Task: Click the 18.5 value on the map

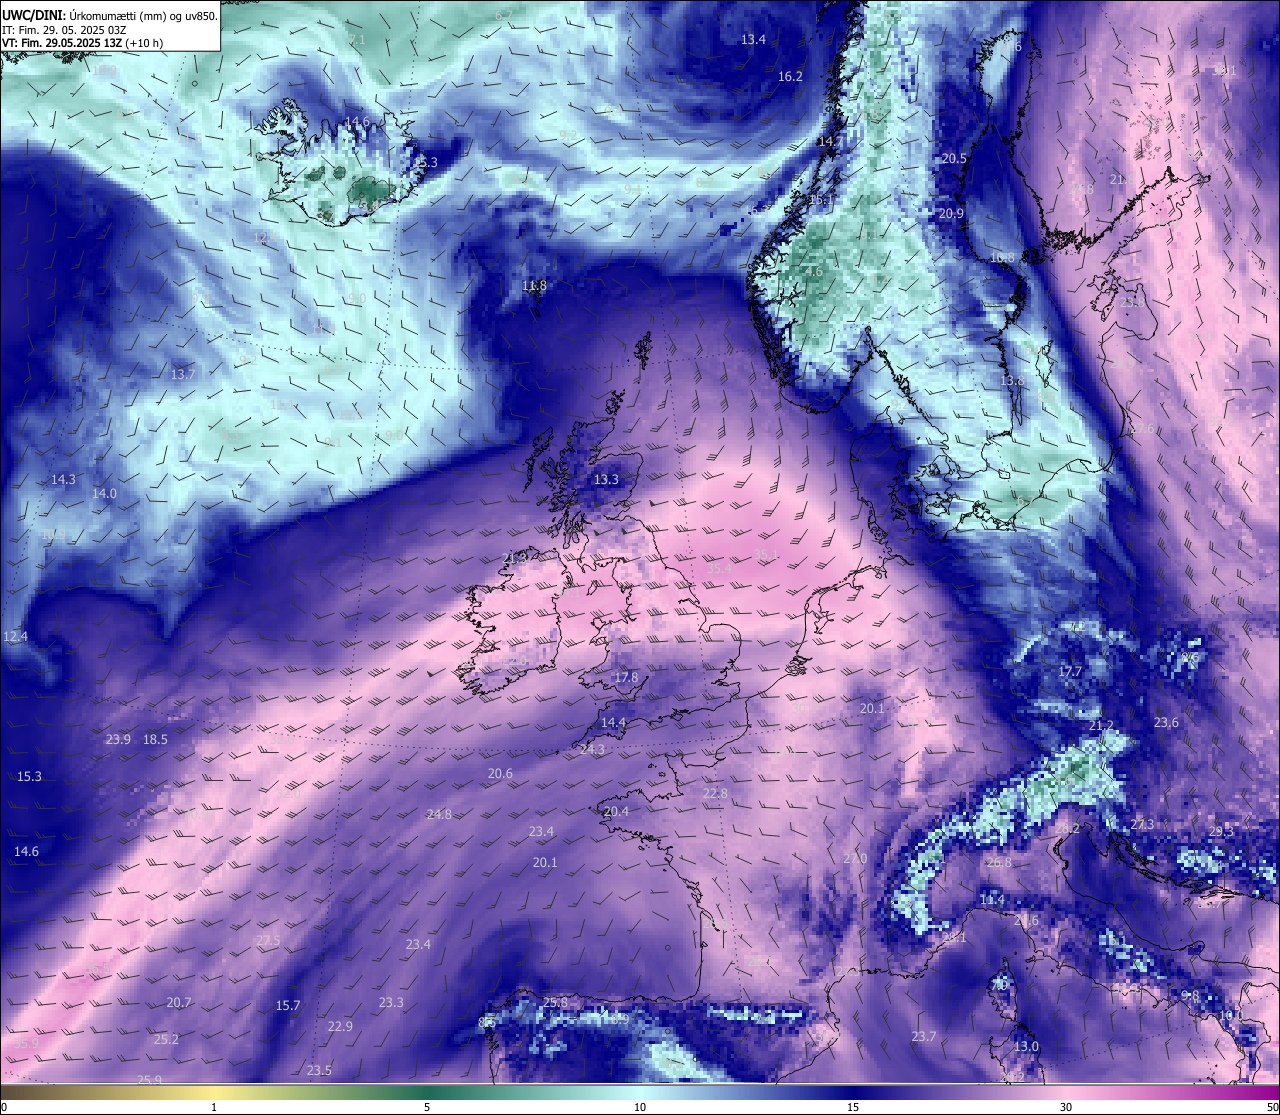Action: coord(155,739)
